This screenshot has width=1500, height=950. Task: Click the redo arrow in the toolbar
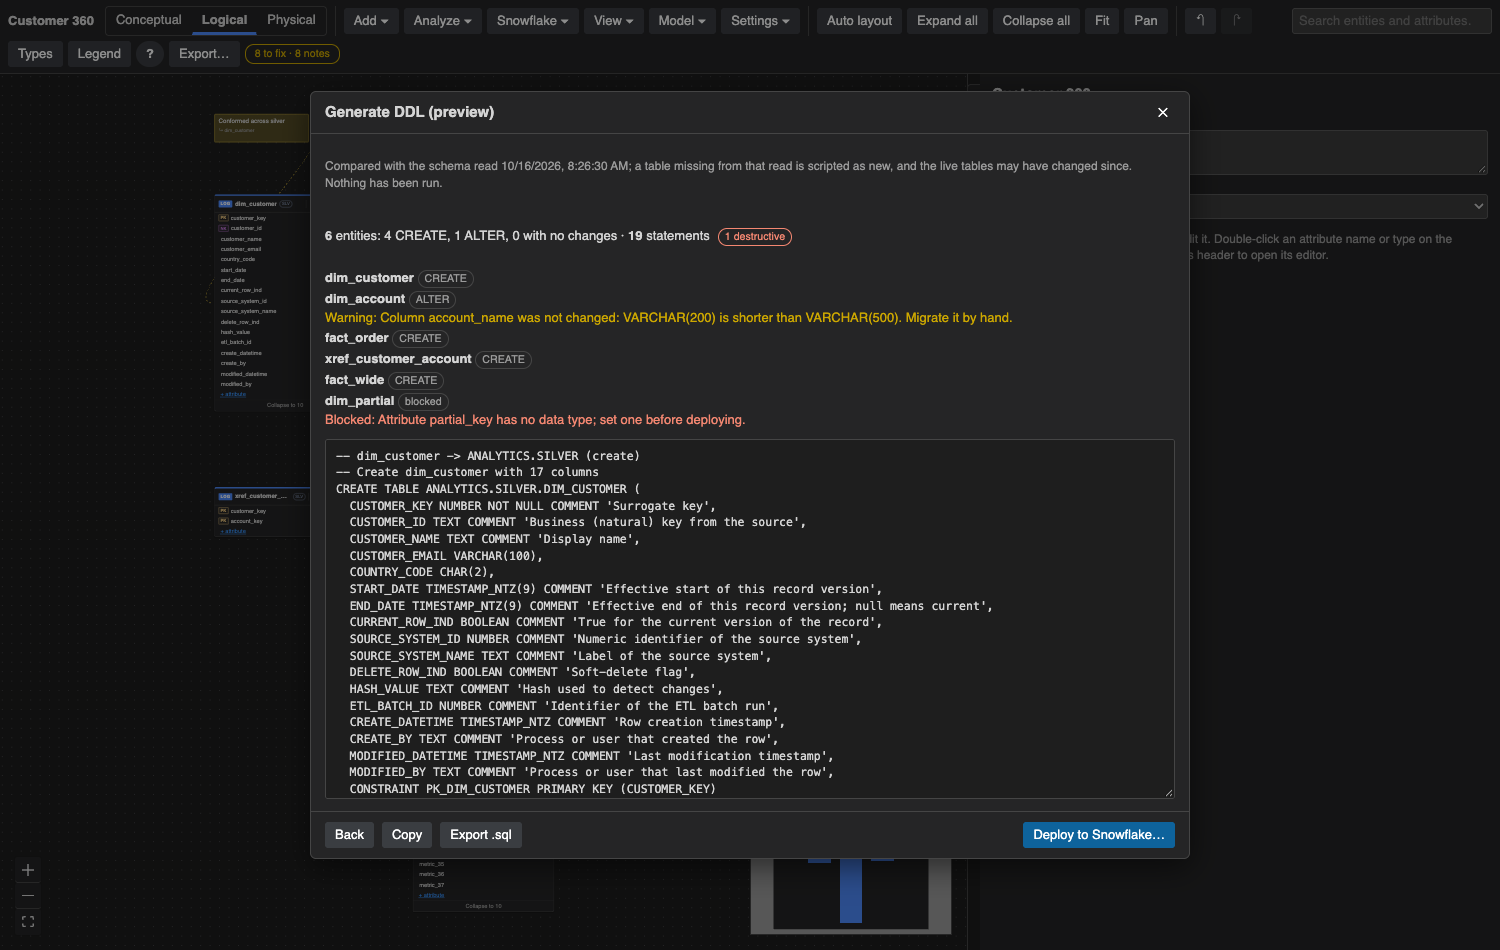(x=1237, y=21)
